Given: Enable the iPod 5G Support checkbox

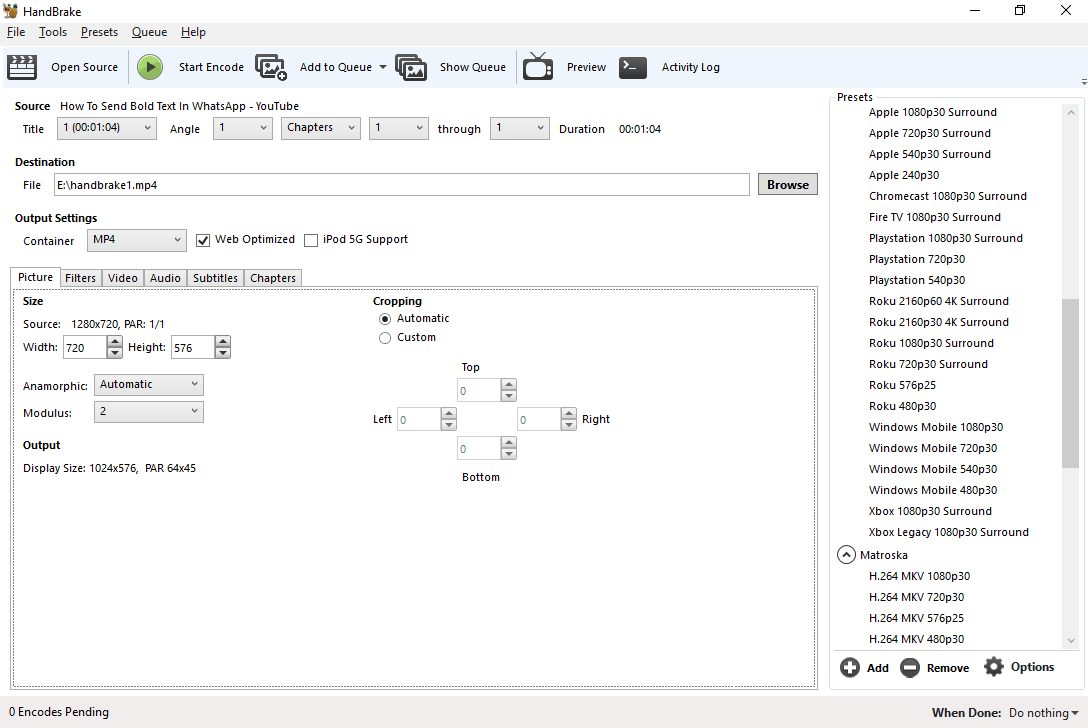Looking at the screenshot, I should click(311, 240).
